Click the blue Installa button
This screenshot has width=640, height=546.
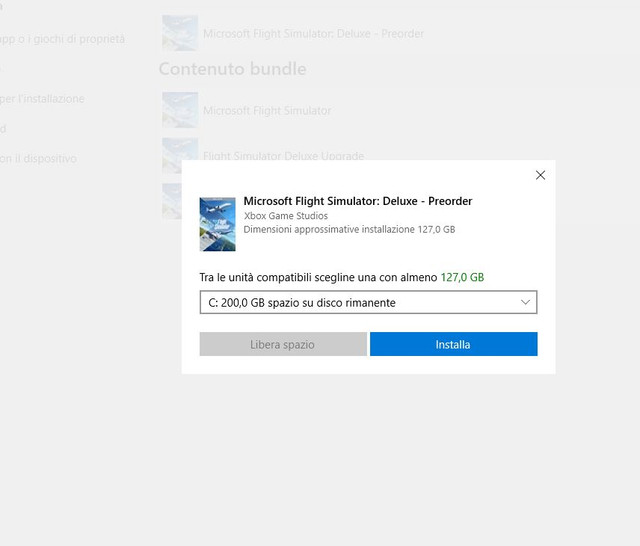click(453, 344)
